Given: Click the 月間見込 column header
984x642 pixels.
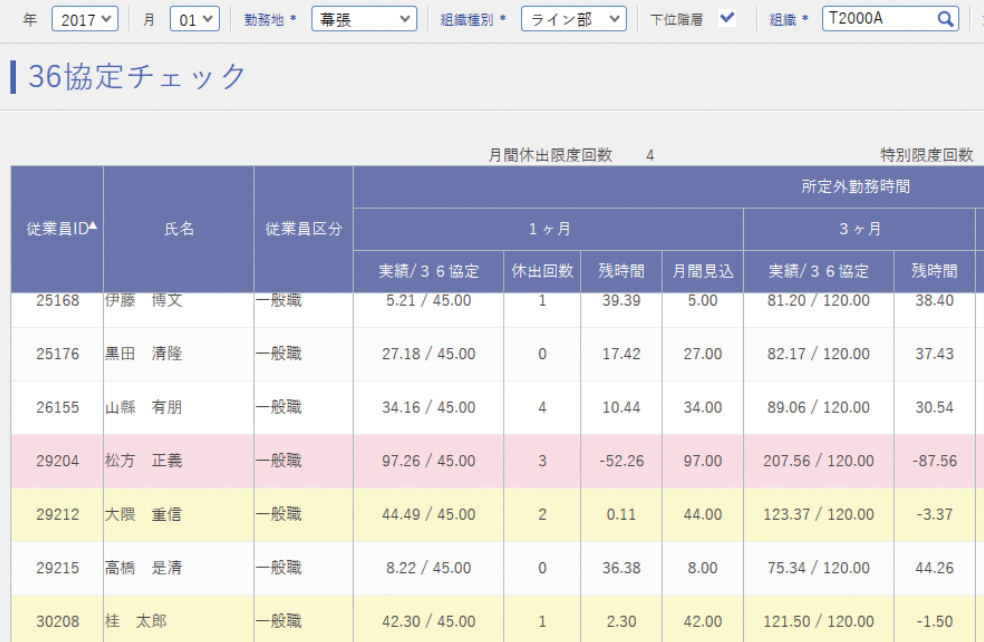Looking at the screenshot, I should [702, 271].
